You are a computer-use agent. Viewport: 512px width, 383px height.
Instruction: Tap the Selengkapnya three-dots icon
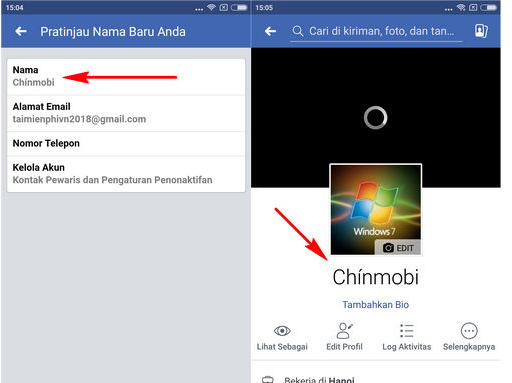click(x=469, y=331)
